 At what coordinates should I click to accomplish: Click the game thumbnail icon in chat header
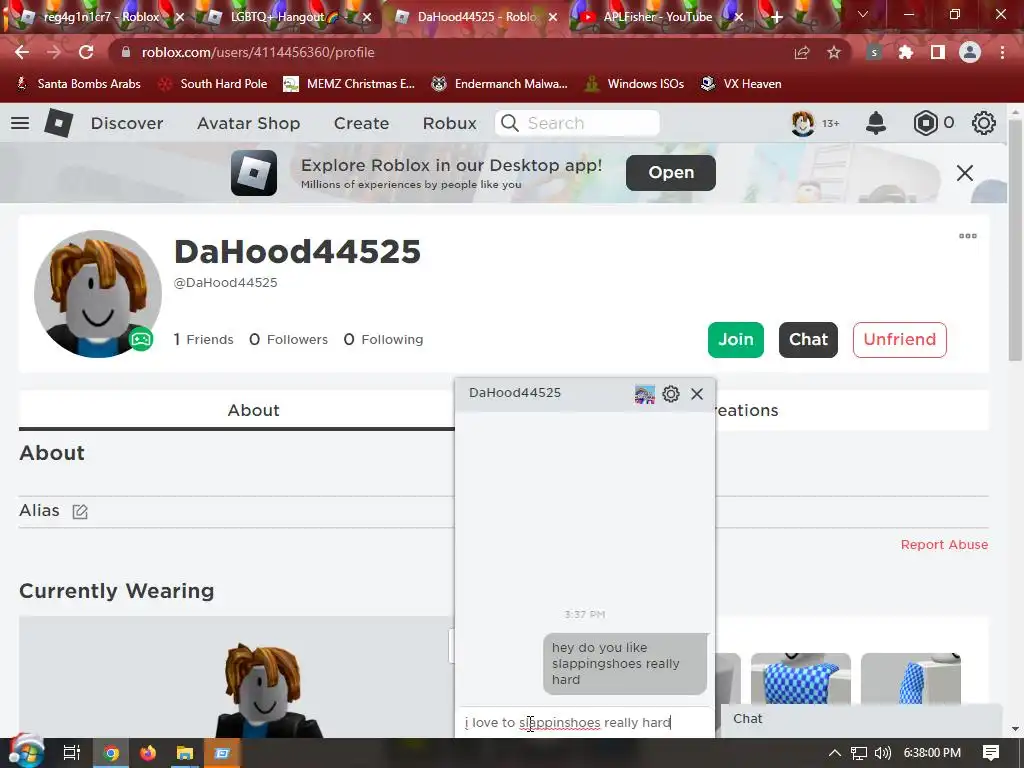645,394
